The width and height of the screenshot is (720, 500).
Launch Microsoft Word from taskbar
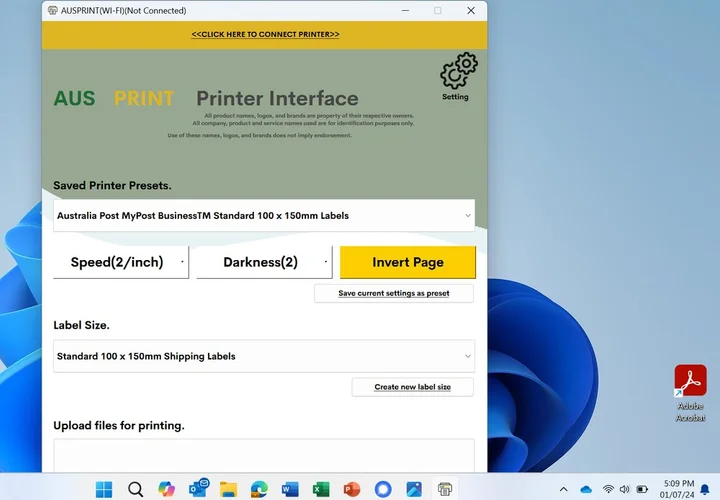click(x=290, y=489)
